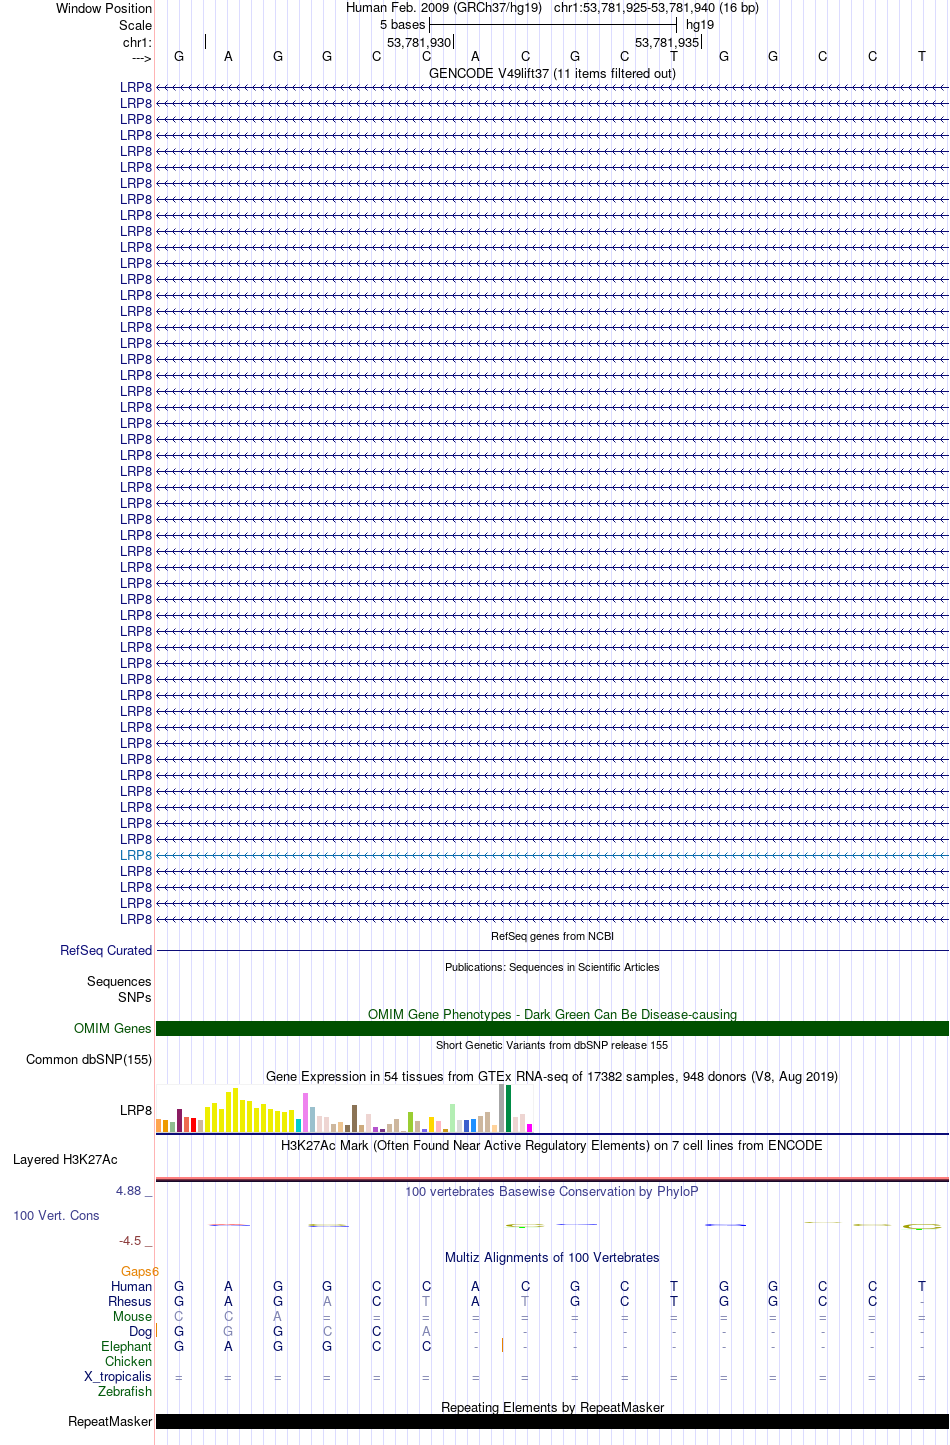
Task: Click the -4.5 PhyloP lower scale value
Action: [136, 1240]
